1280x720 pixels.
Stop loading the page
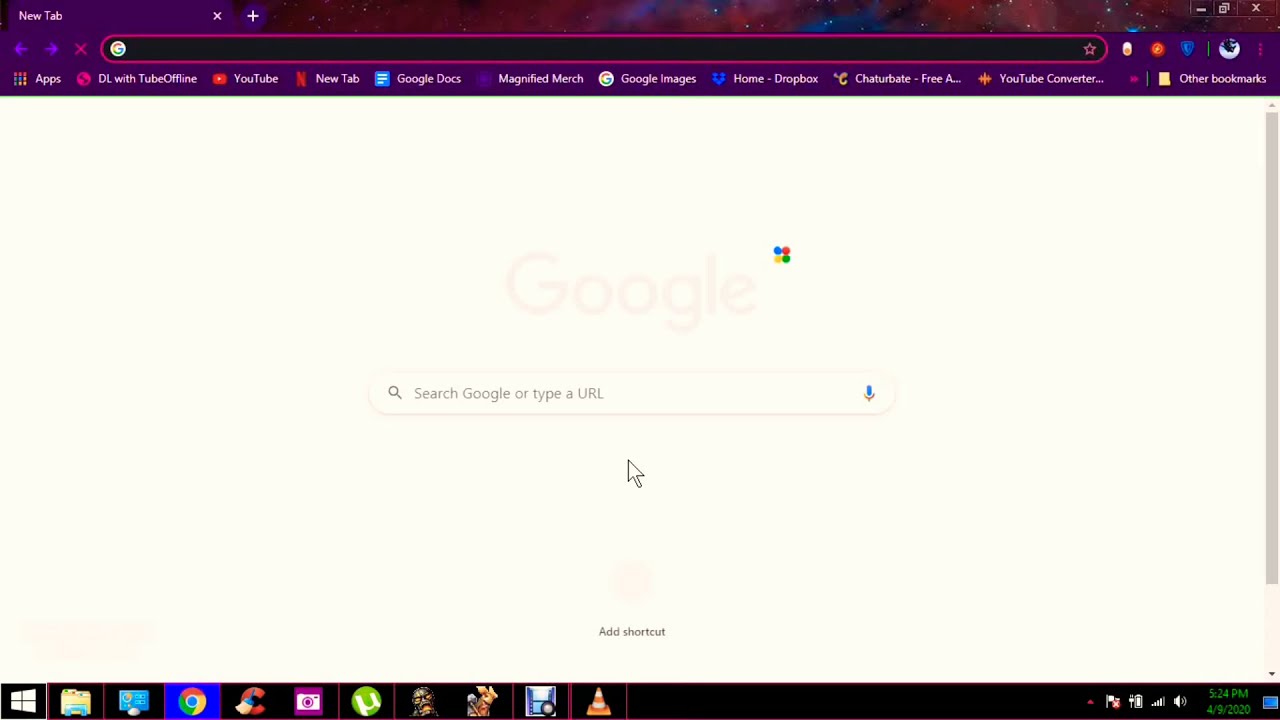[x=81, y=49]
